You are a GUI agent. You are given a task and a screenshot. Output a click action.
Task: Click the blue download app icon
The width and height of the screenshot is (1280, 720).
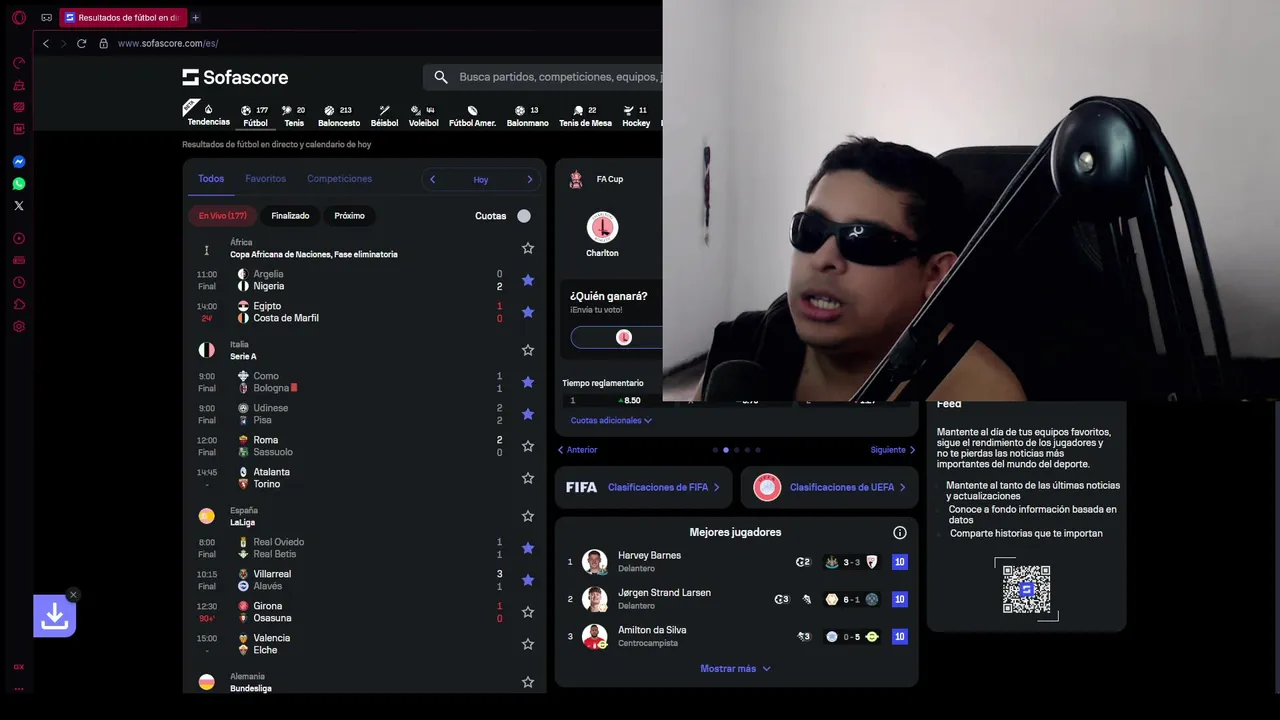55,616
